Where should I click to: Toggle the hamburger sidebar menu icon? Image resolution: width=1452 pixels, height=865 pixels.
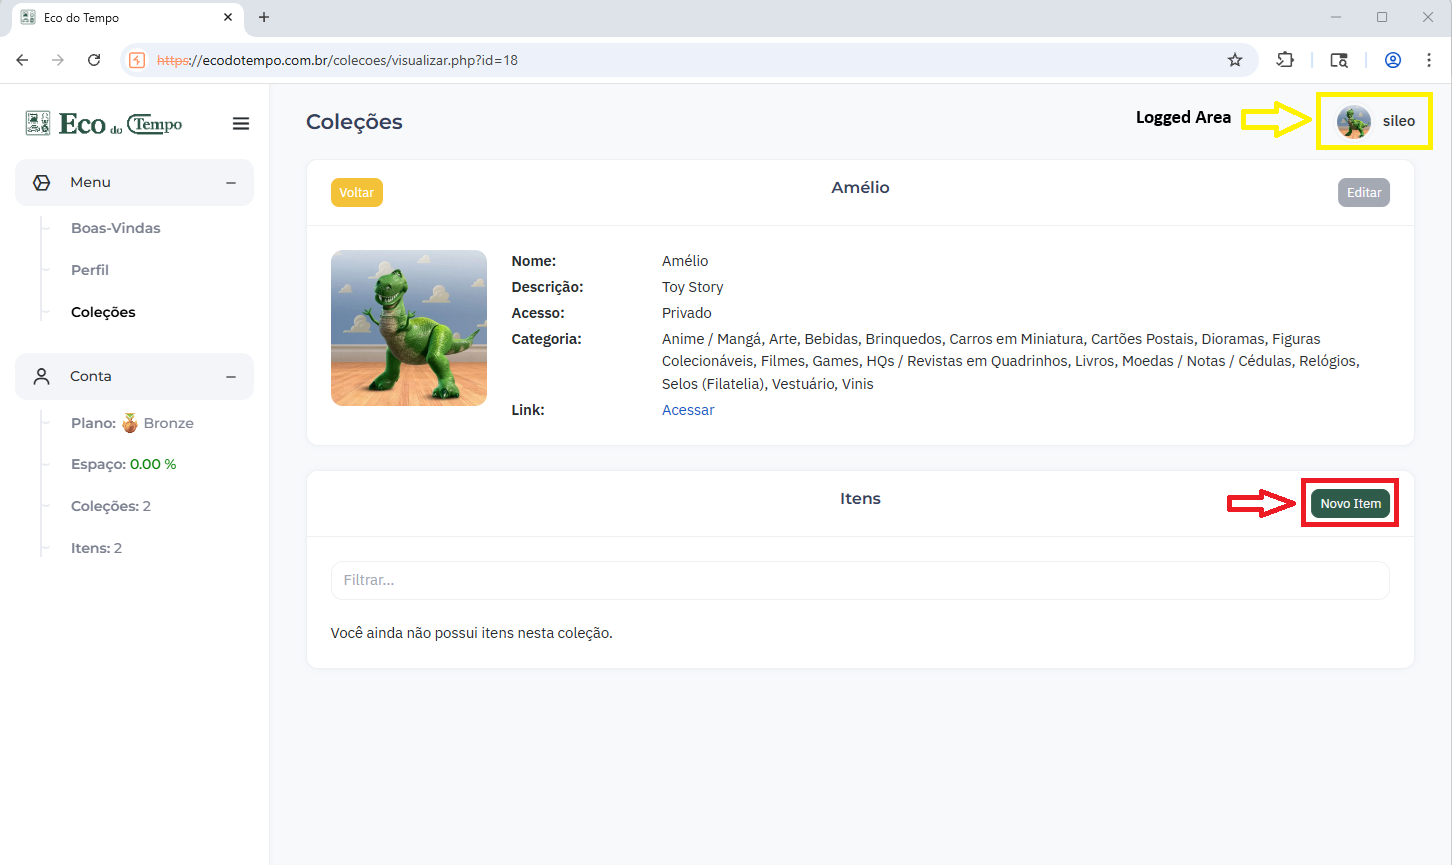[x=241, y=124]
